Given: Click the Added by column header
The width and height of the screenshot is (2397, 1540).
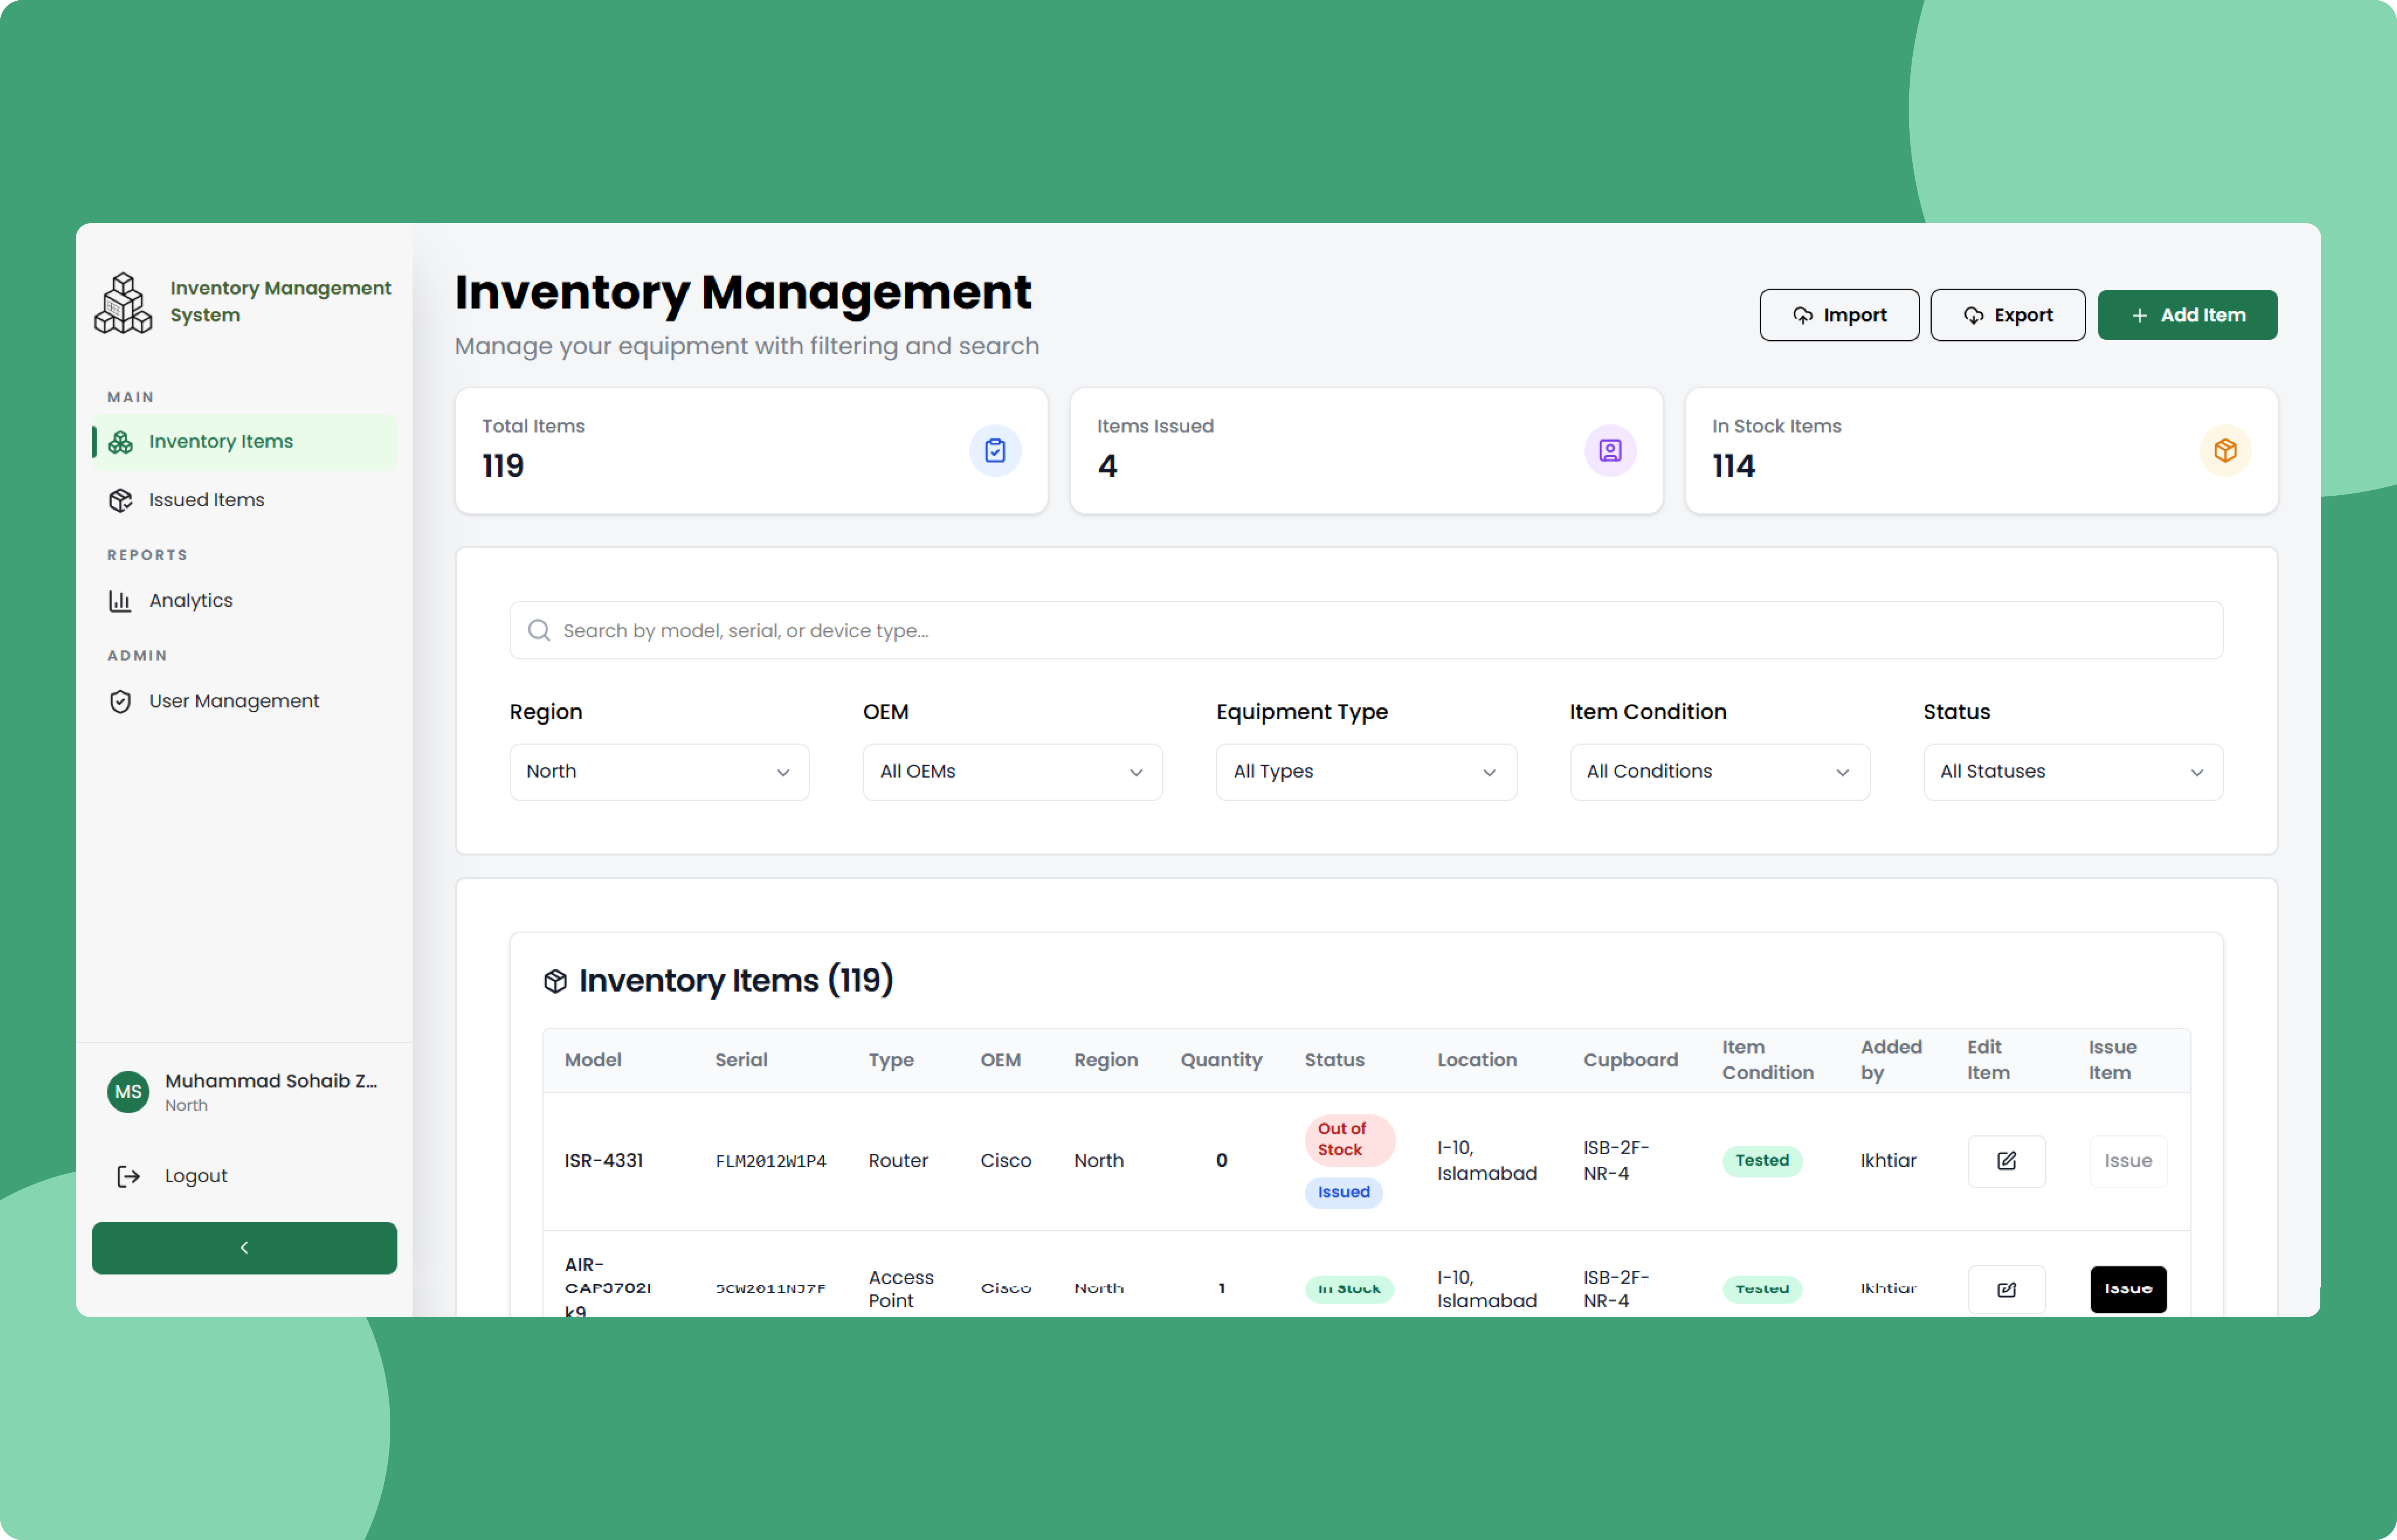Looking at the screenshot, I should [x=1891, y=1060].
